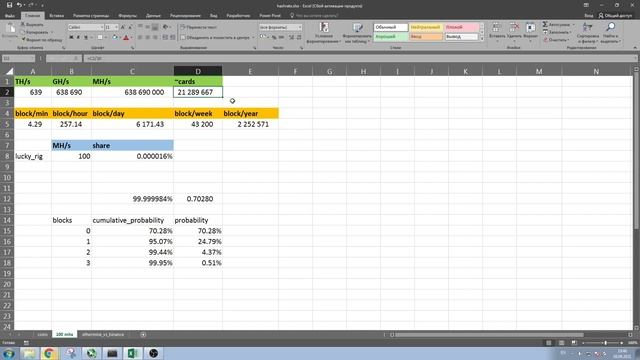
Task: Toggle Wrap Text (Перенести текст)
Action: tap(198, 27)
